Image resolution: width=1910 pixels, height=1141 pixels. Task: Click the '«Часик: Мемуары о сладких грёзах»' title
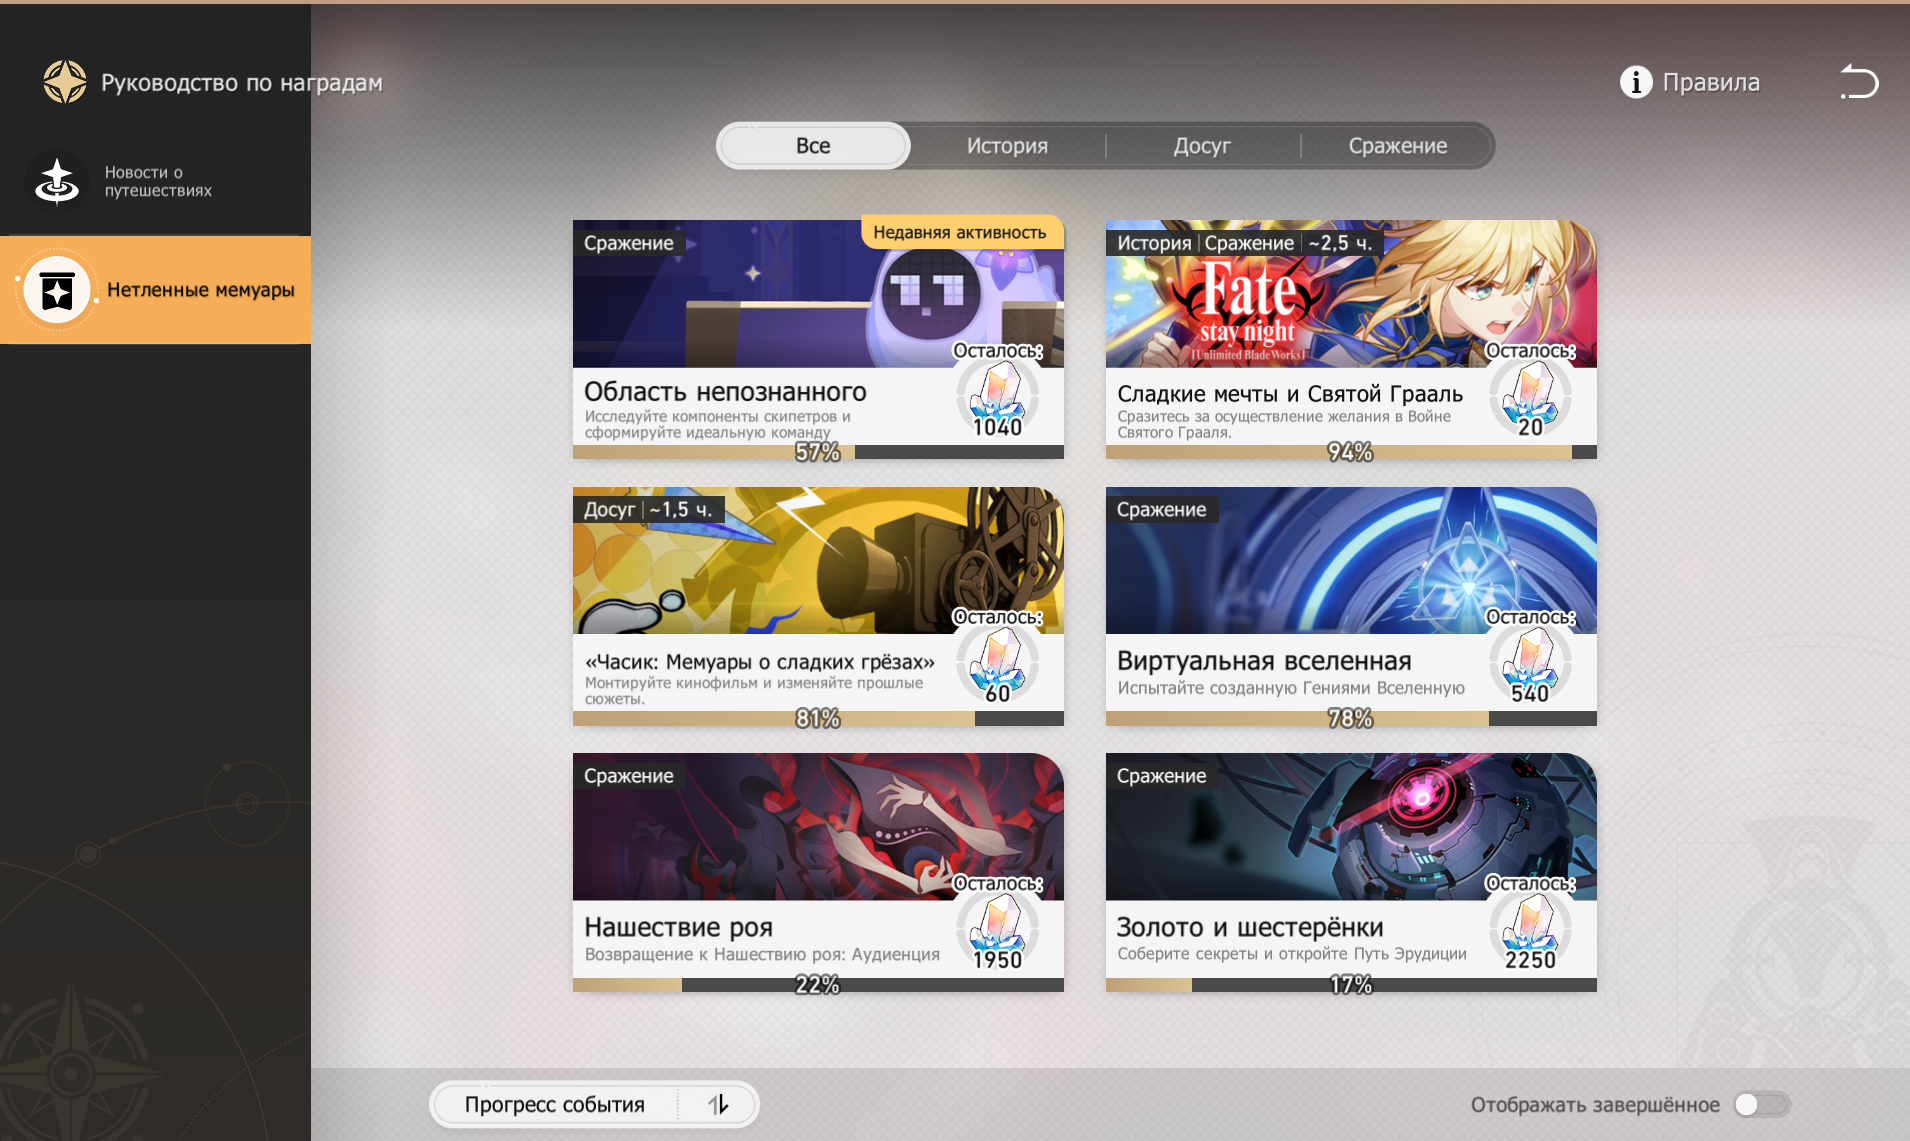760,662
